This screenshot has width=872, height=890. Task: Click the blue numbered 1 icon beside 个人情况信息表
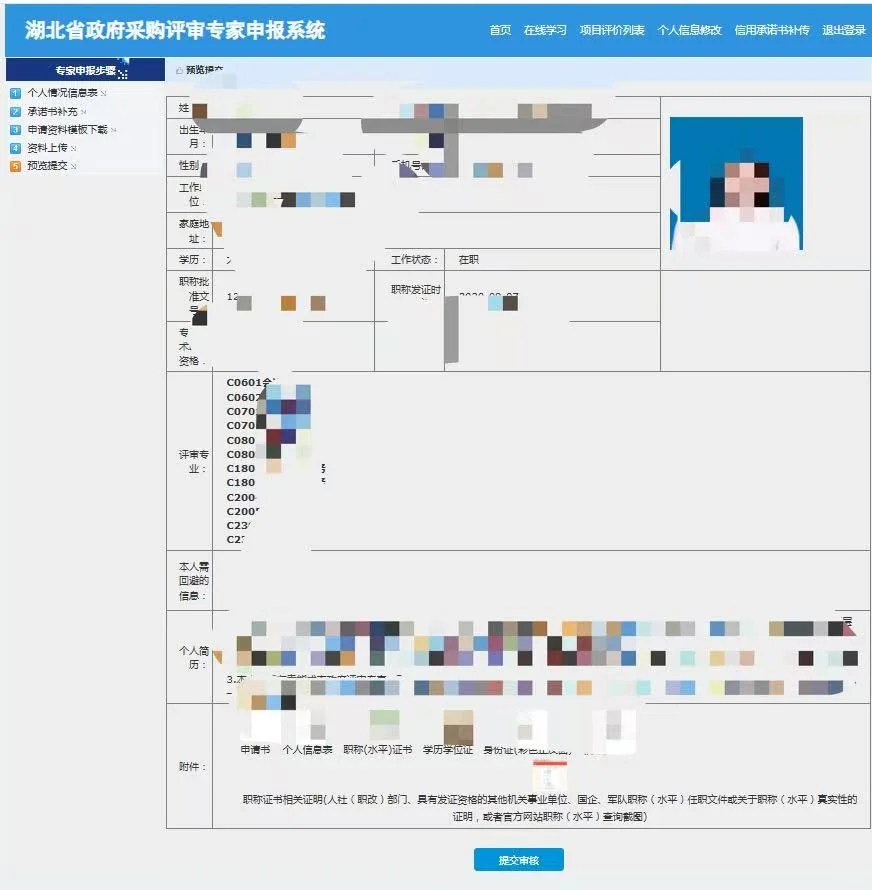[x=14, y=92]
